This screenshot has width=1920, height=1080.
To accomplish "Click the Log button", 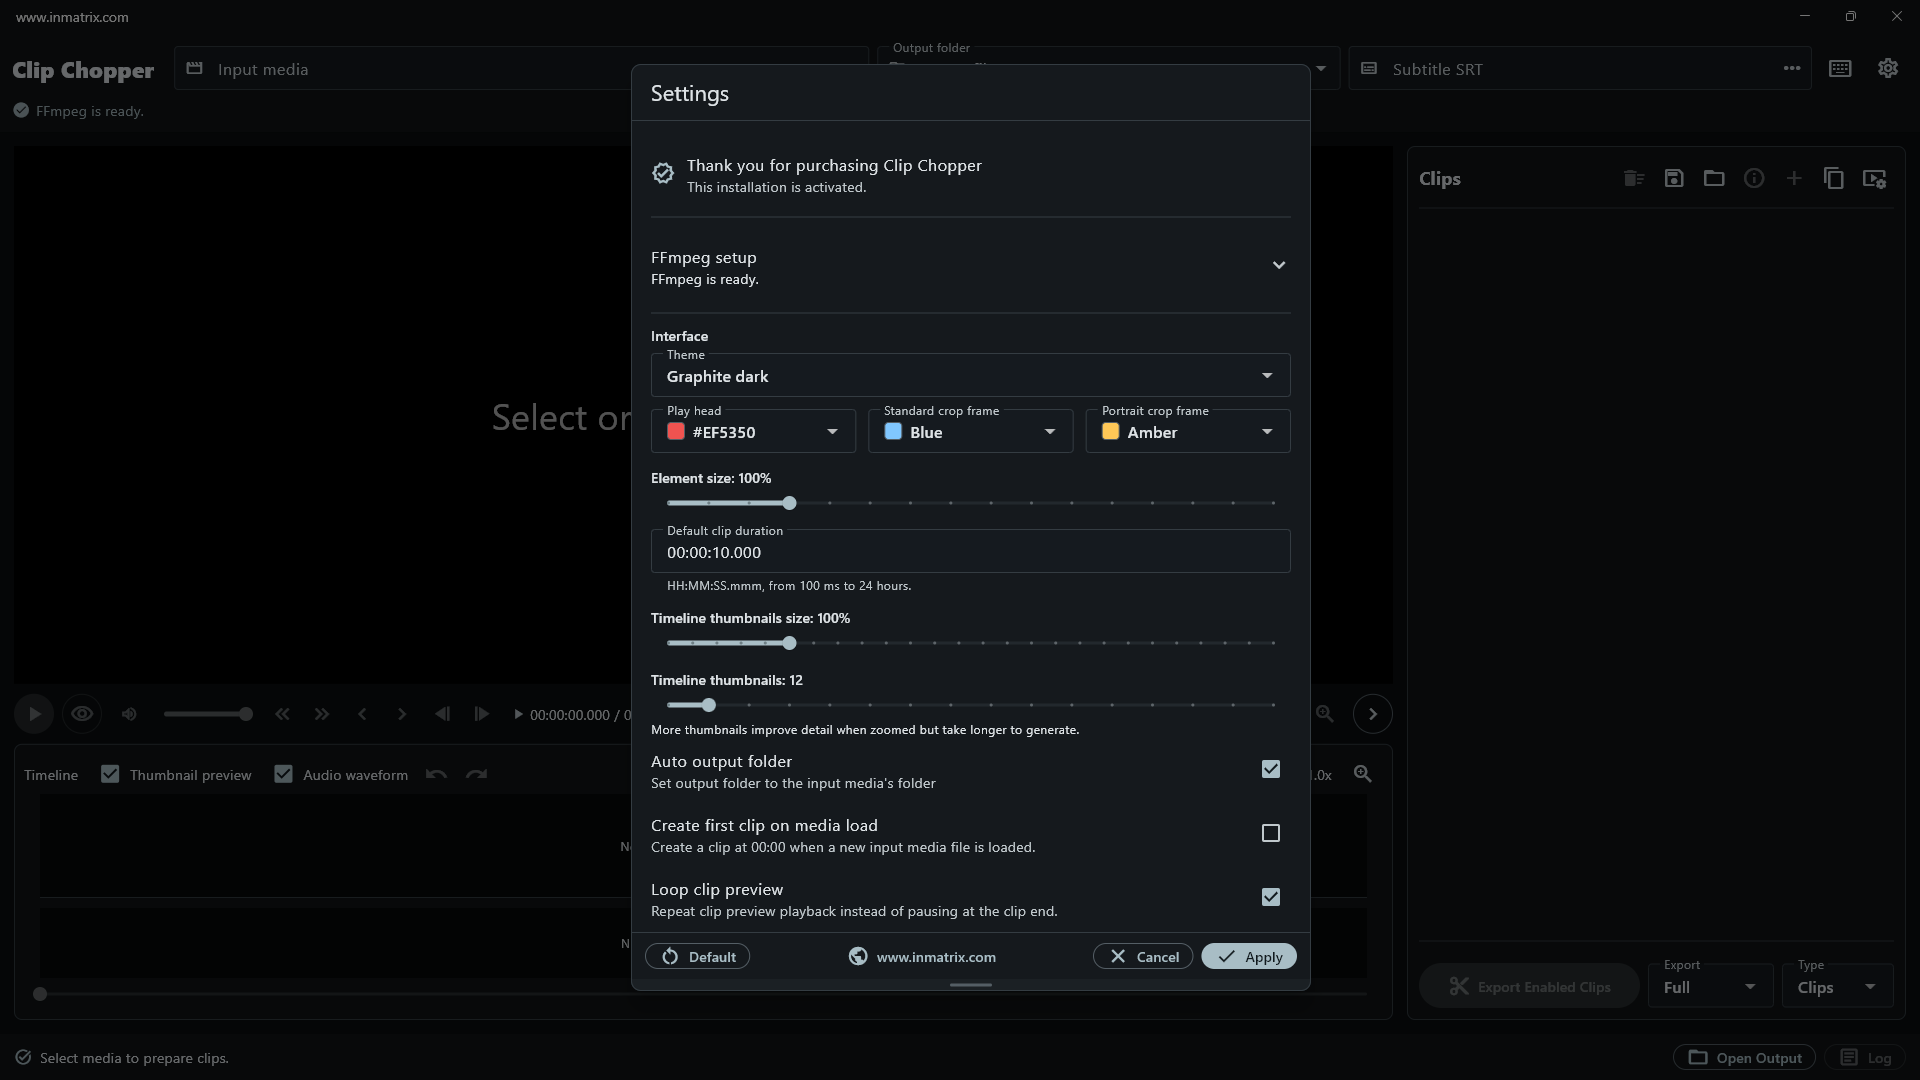I will (1865, 1057).
